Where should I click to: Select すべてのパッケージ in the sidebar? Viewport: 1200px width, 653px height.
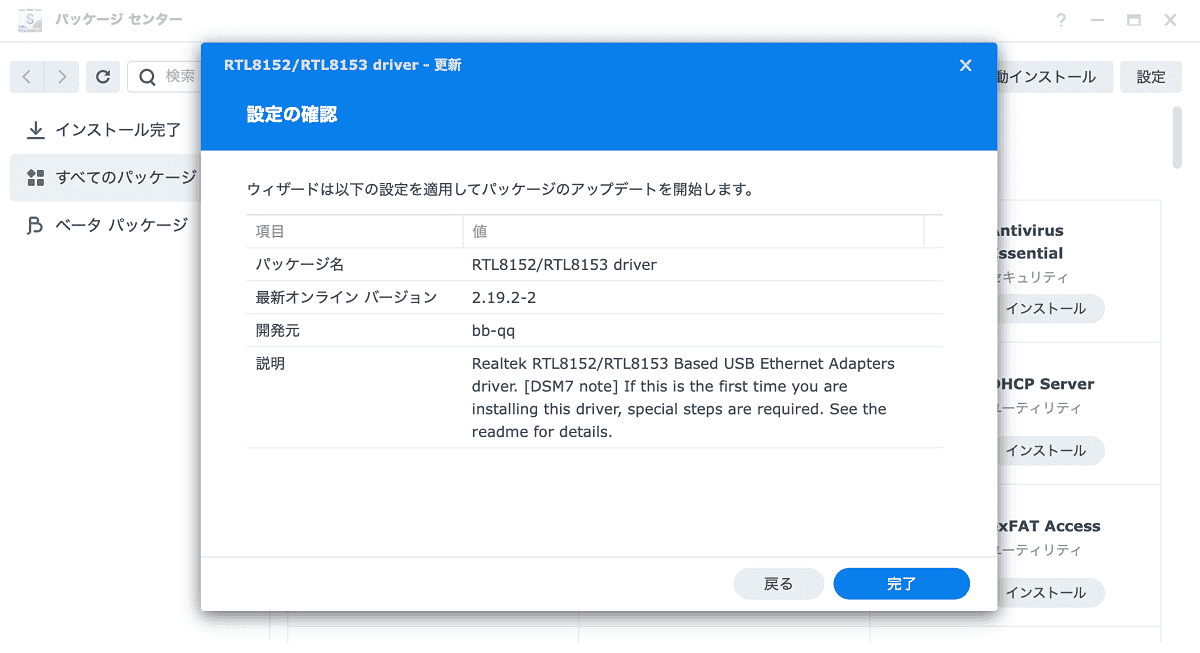105,177
